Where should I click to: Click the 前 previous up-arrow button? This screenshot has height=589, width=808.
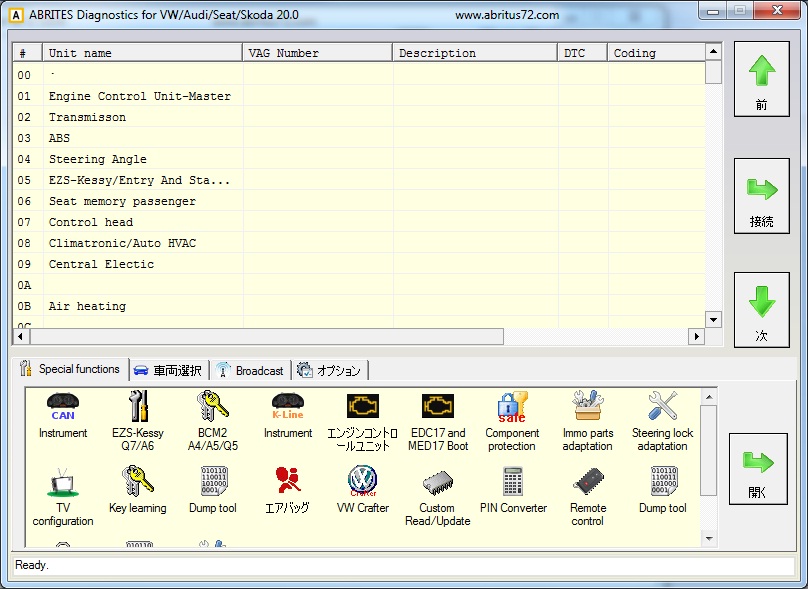pyautogui.click(x=762, y=79)
